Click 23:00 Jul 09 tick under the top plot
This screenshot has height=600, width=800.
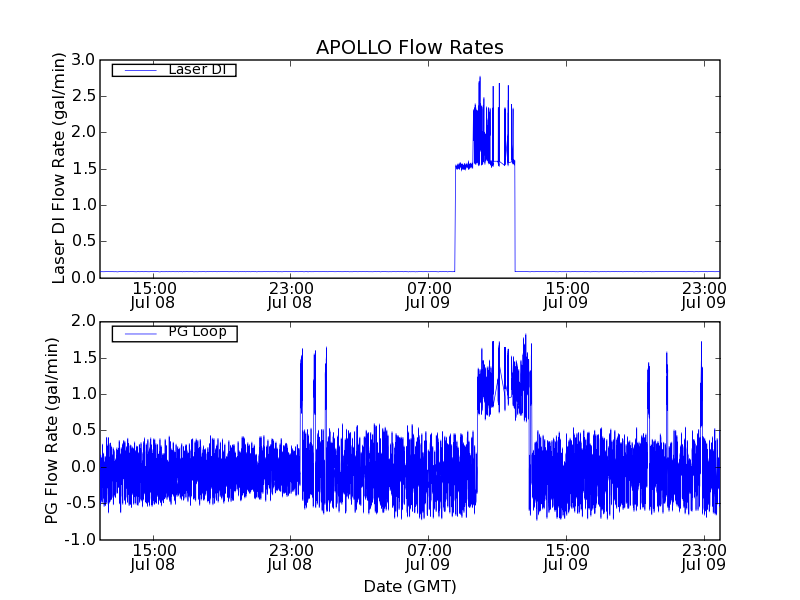pyautogui.click(x=703, y=295)
